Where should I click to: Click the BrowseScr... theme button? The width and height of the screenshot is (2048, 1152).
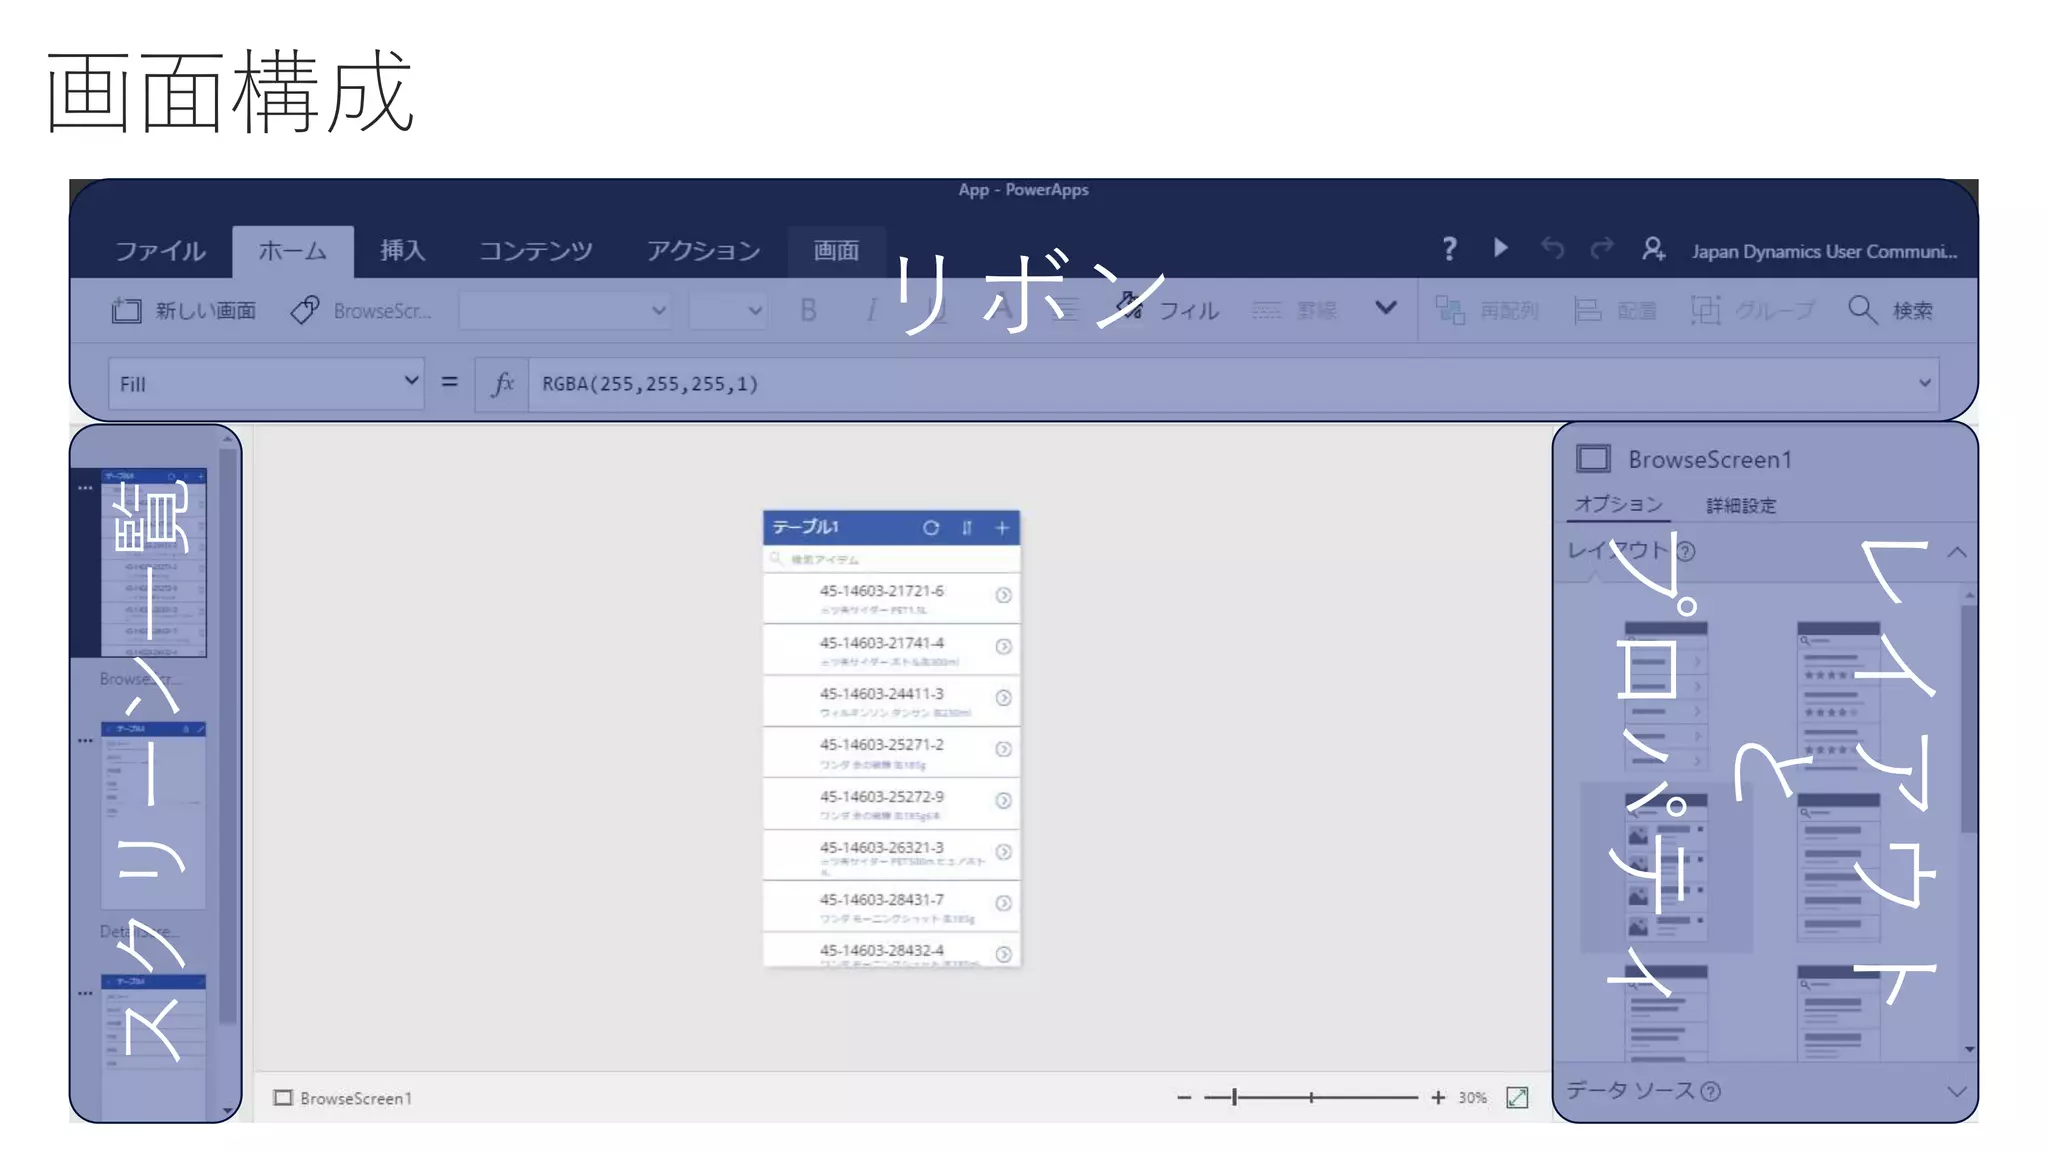[x=361, y=310]
